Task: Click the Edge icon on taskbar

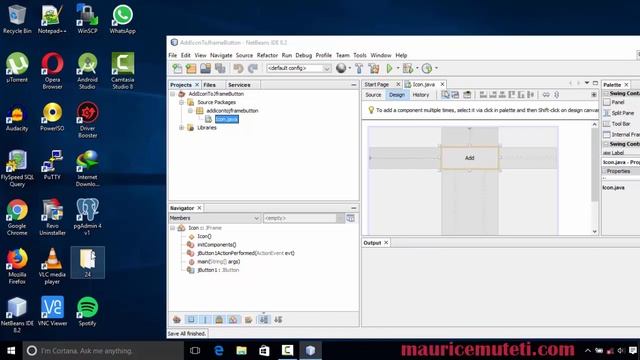Action: [x=219, y=351]
